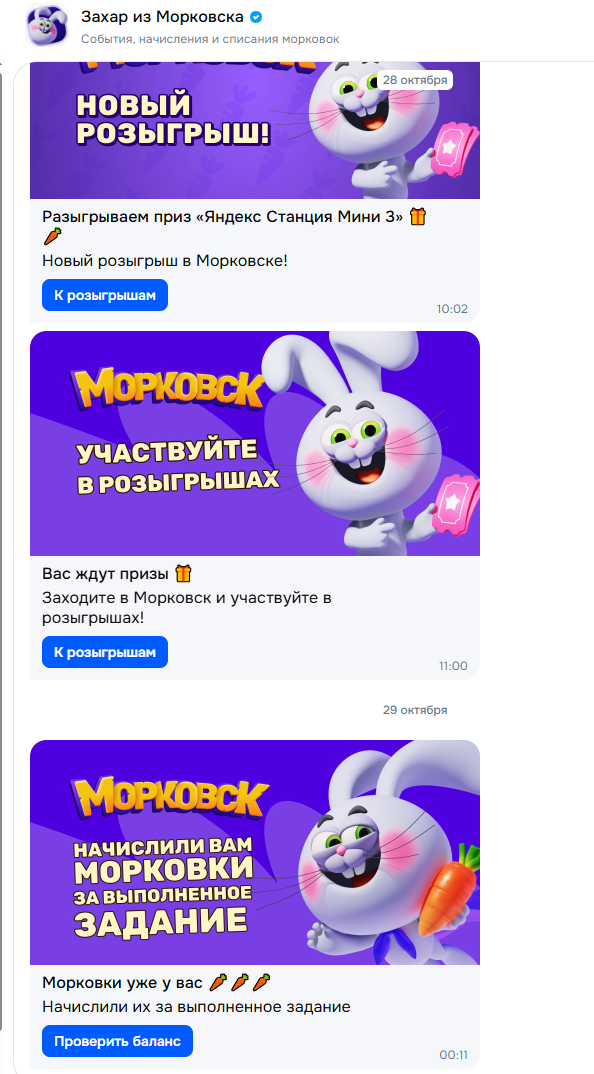Open the Захар из Морковска avatar icon
The image size is (594, 1074).
point(47,26)
